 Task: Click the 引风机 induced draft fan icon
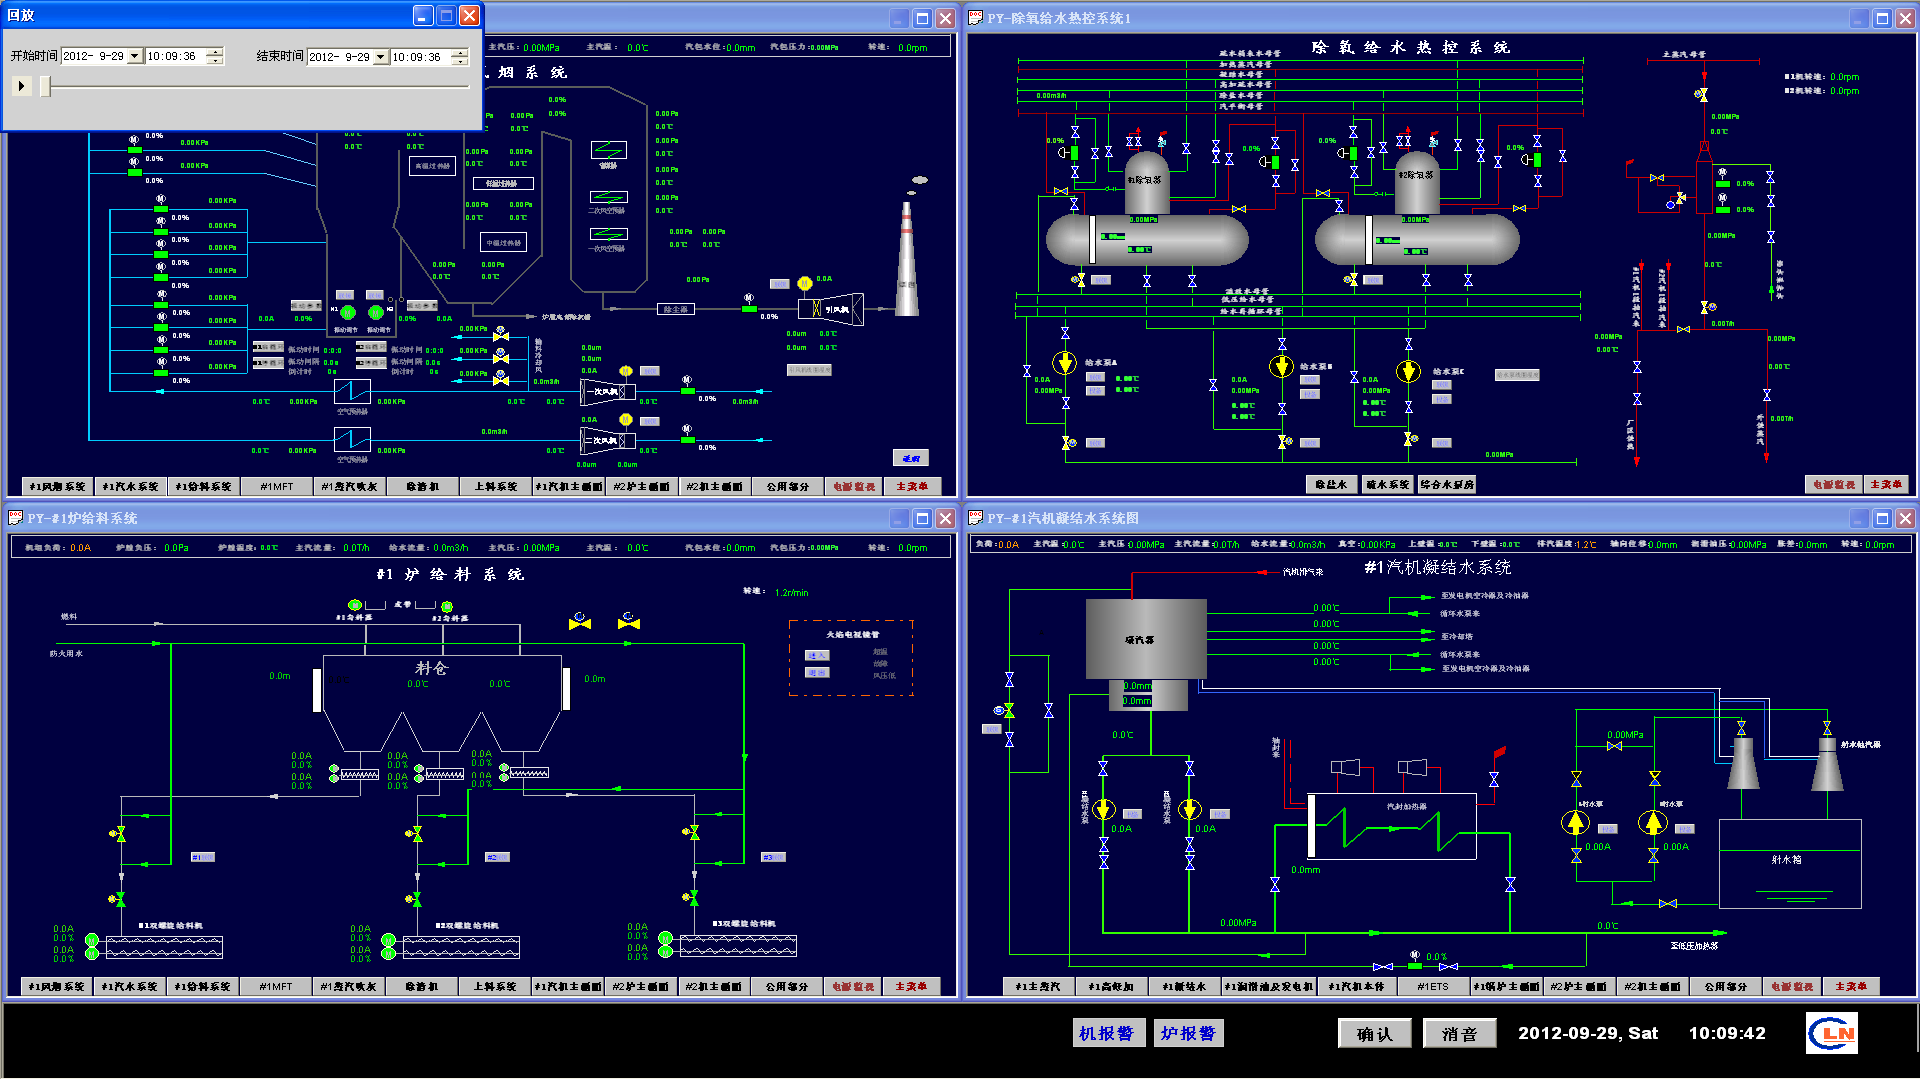[830, 309]
